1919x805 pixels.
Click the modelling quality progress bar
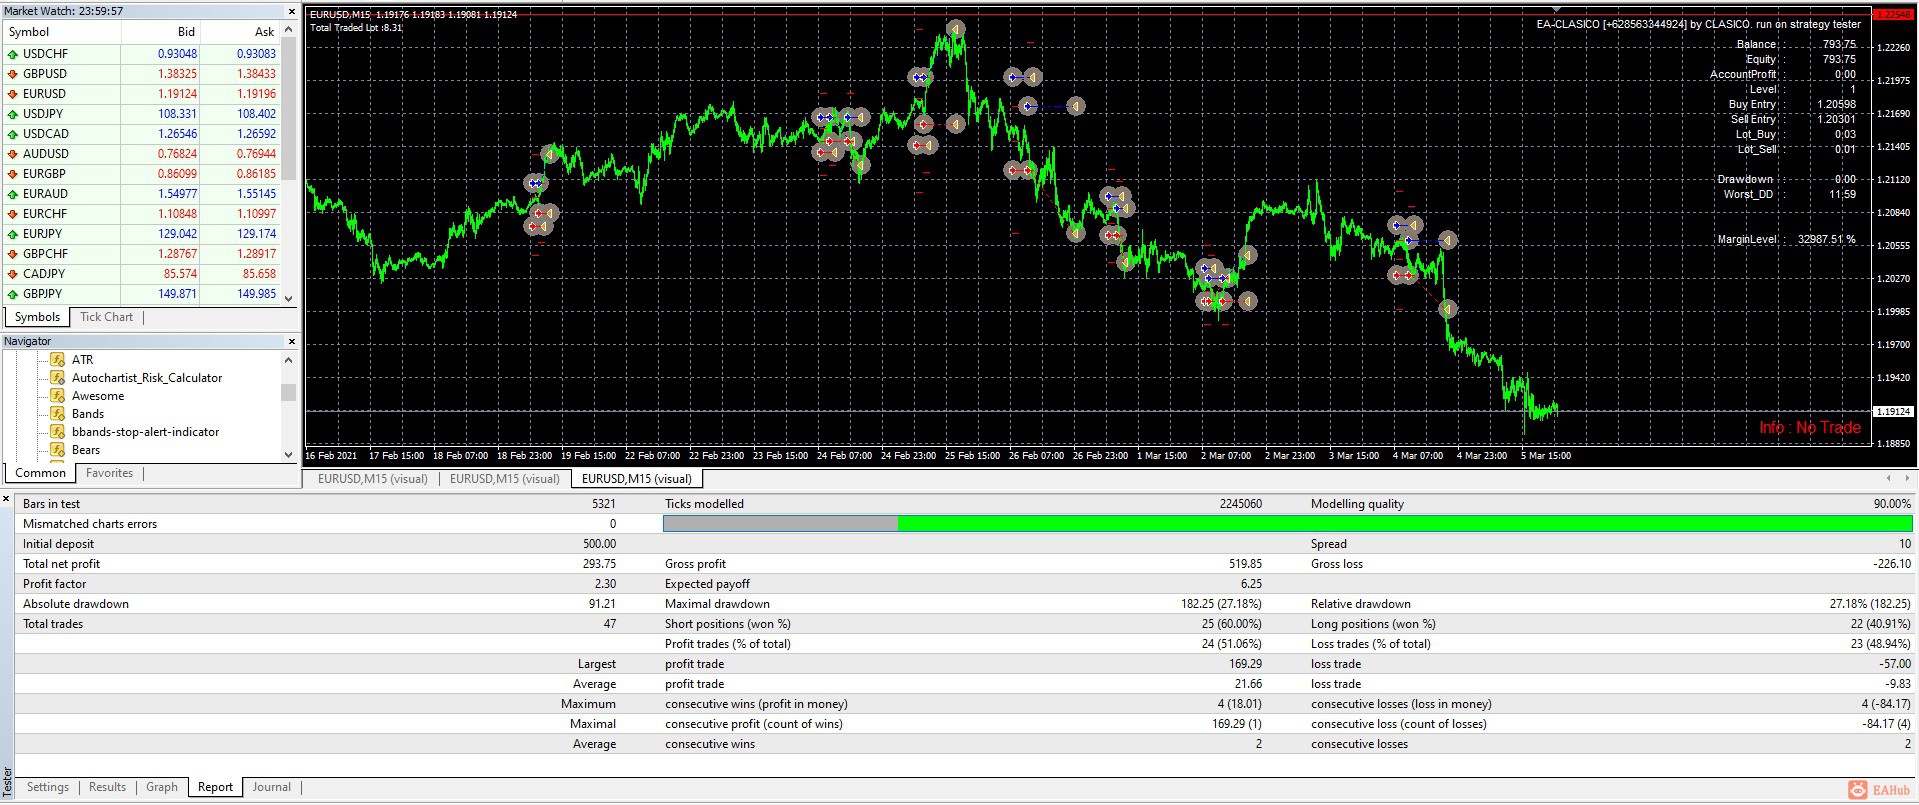click(x=1287, y=524)
